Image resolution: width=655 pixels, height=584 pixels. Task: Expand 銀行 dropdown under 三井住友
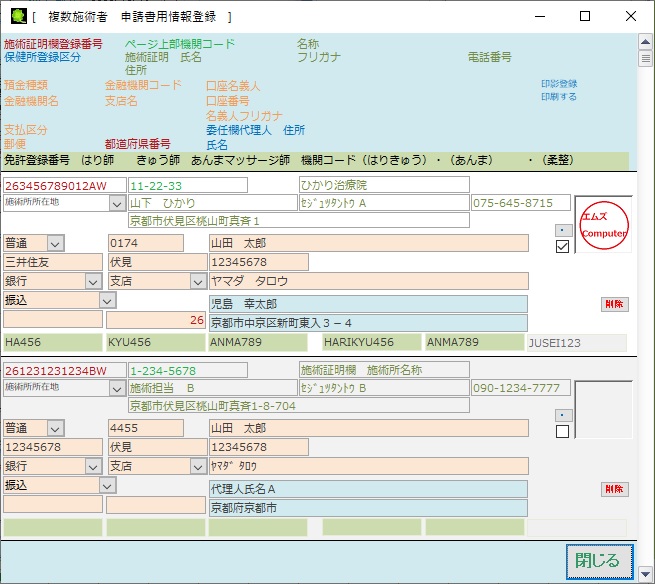93,282
